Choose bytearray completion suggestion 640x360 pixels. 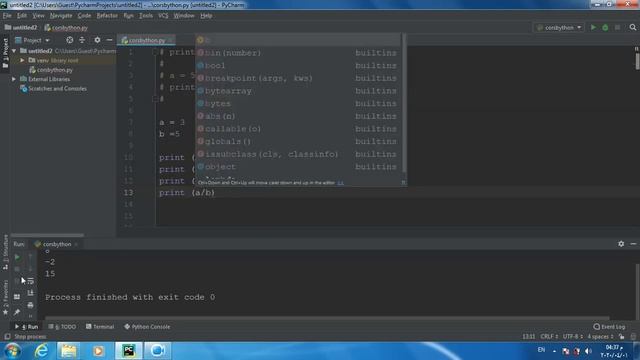coord(298,91)
